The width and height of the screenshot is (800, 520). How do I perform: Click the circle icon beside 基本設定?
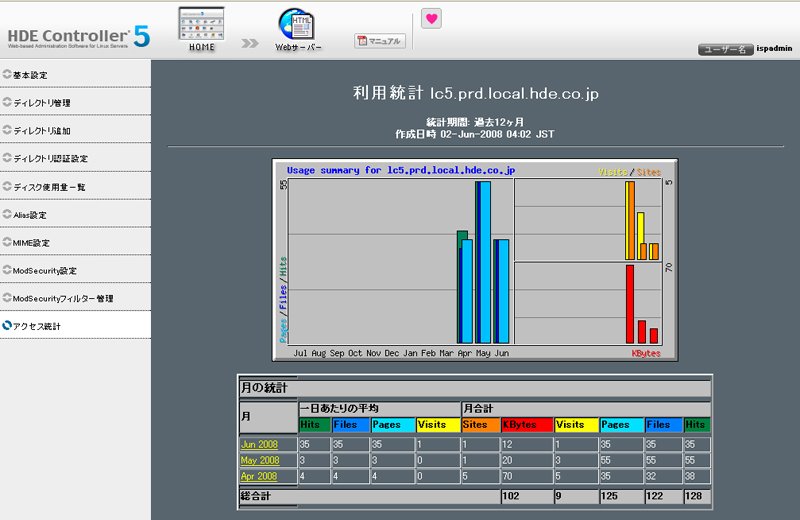[x=7, y=74]
